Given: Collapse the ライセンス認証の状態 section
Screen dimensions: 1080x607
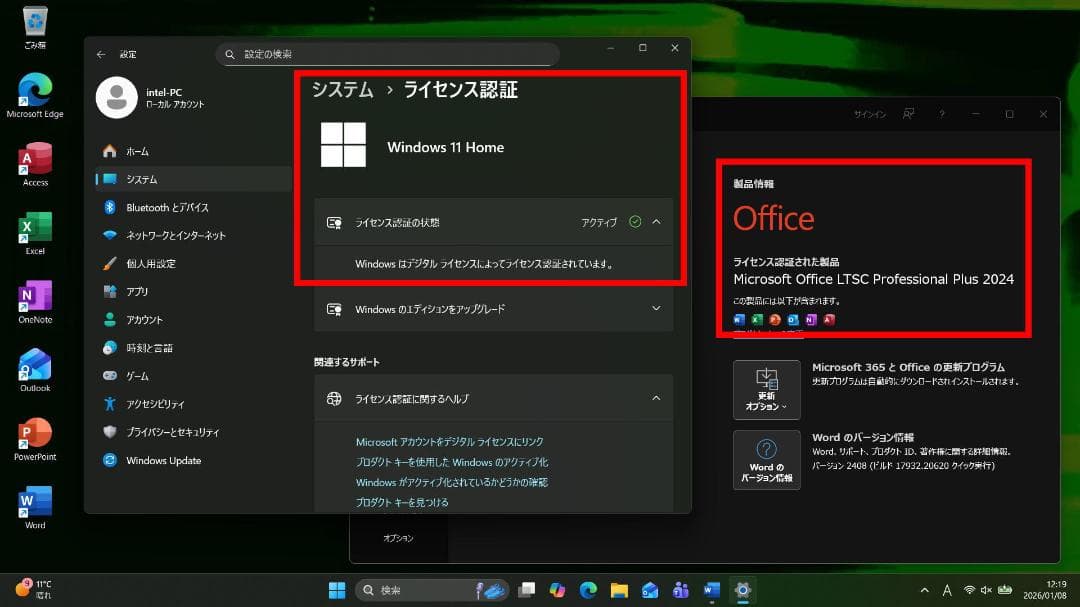Looking at the screenshot, I should pos(655,221).
